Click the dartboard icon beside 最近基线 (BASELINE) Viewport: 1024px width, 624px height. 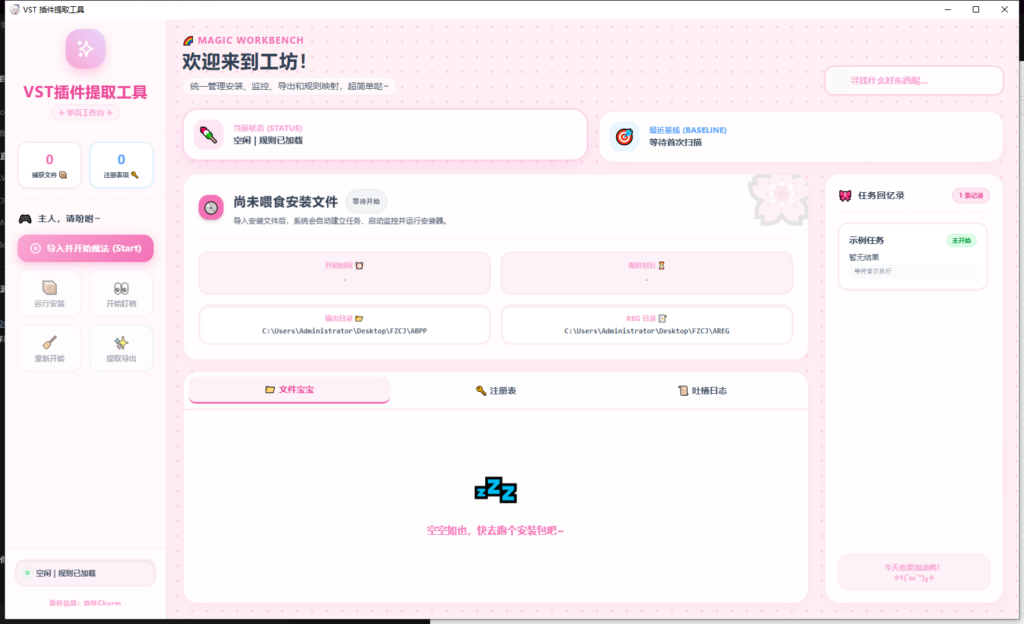point(625,134)
